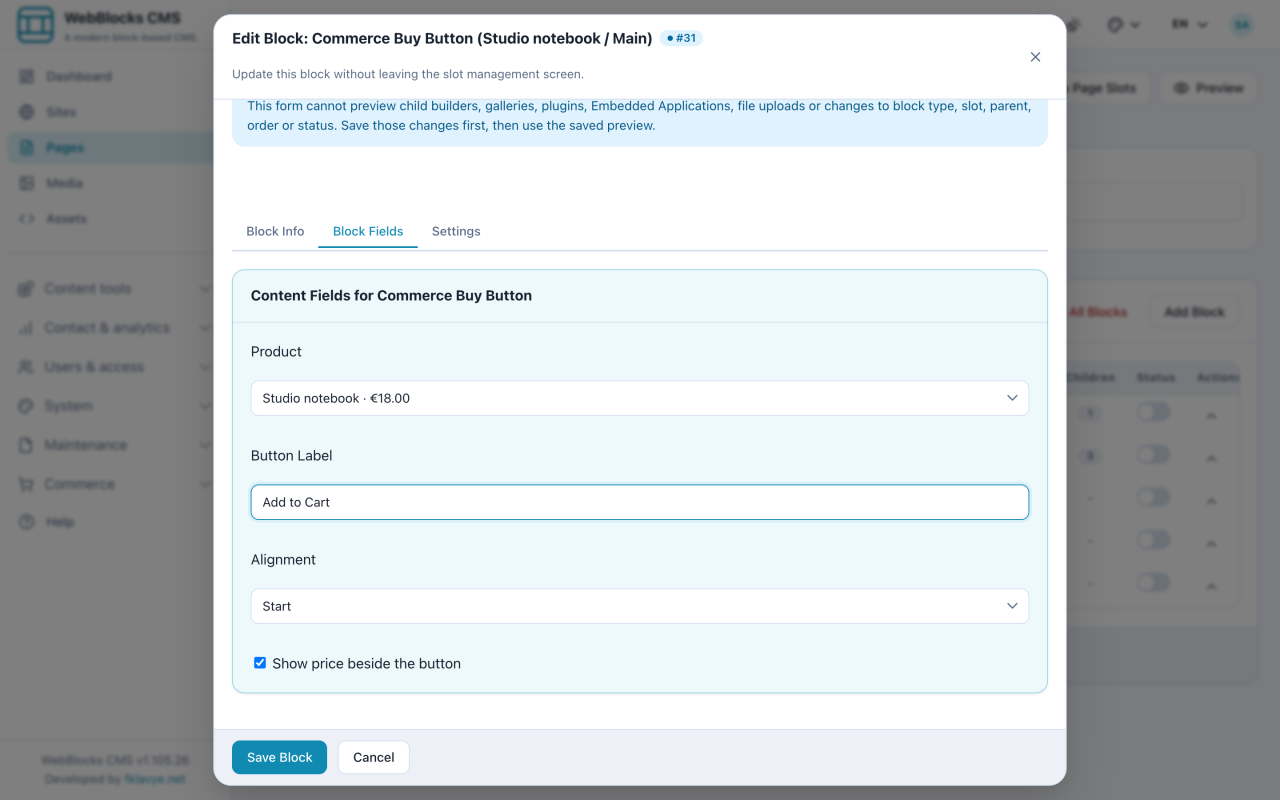Click the Assets code-brackets icon
The width and height of the screenshot is (1280, 800).
[x=26, y=219]
